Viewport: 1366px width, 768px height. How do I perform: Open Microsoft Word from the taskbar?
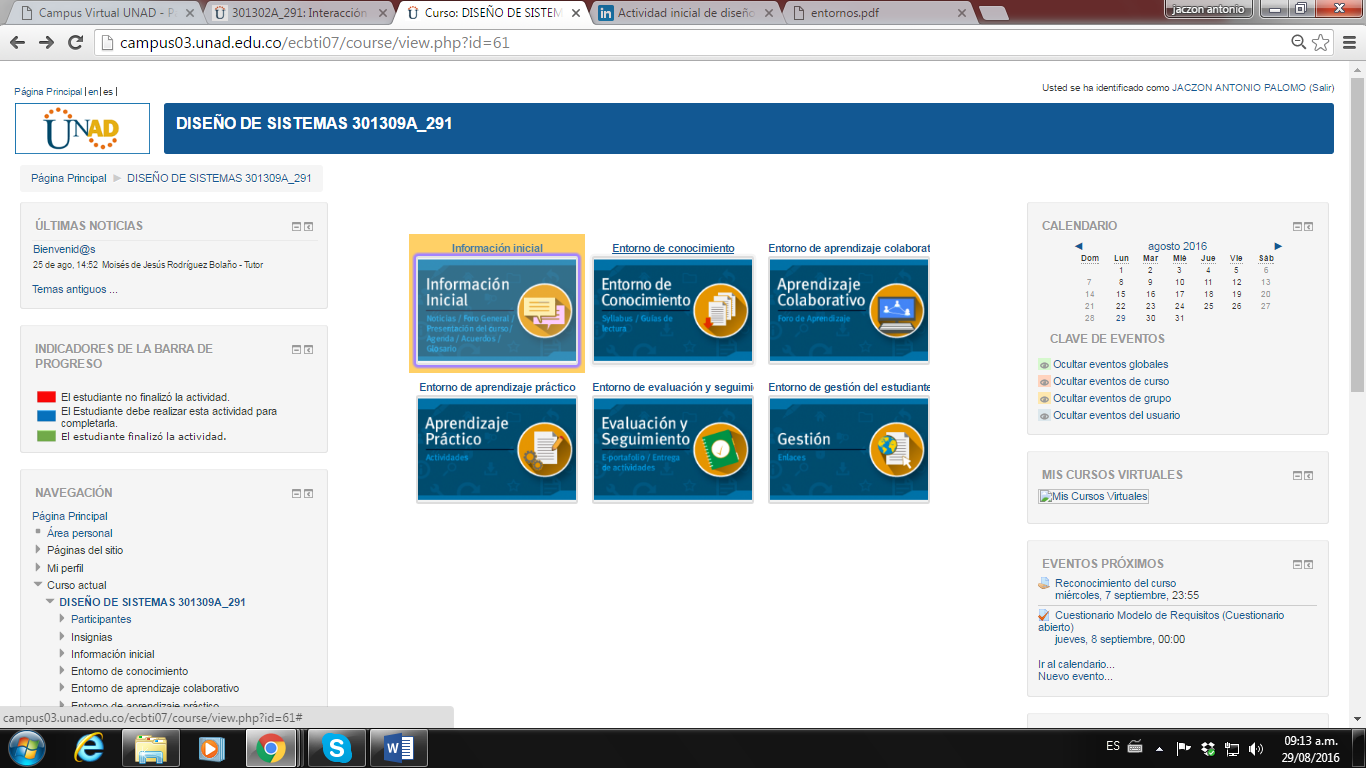pos(398,748)
